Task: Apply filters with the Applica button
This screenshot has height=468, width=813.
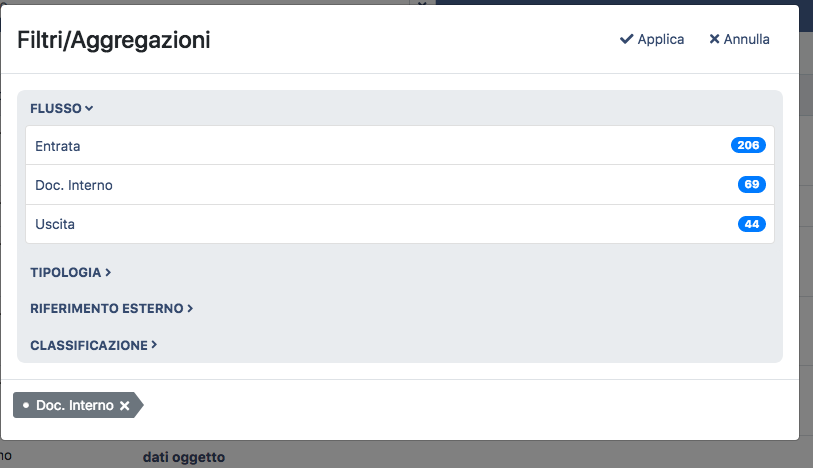Action: 652,40
